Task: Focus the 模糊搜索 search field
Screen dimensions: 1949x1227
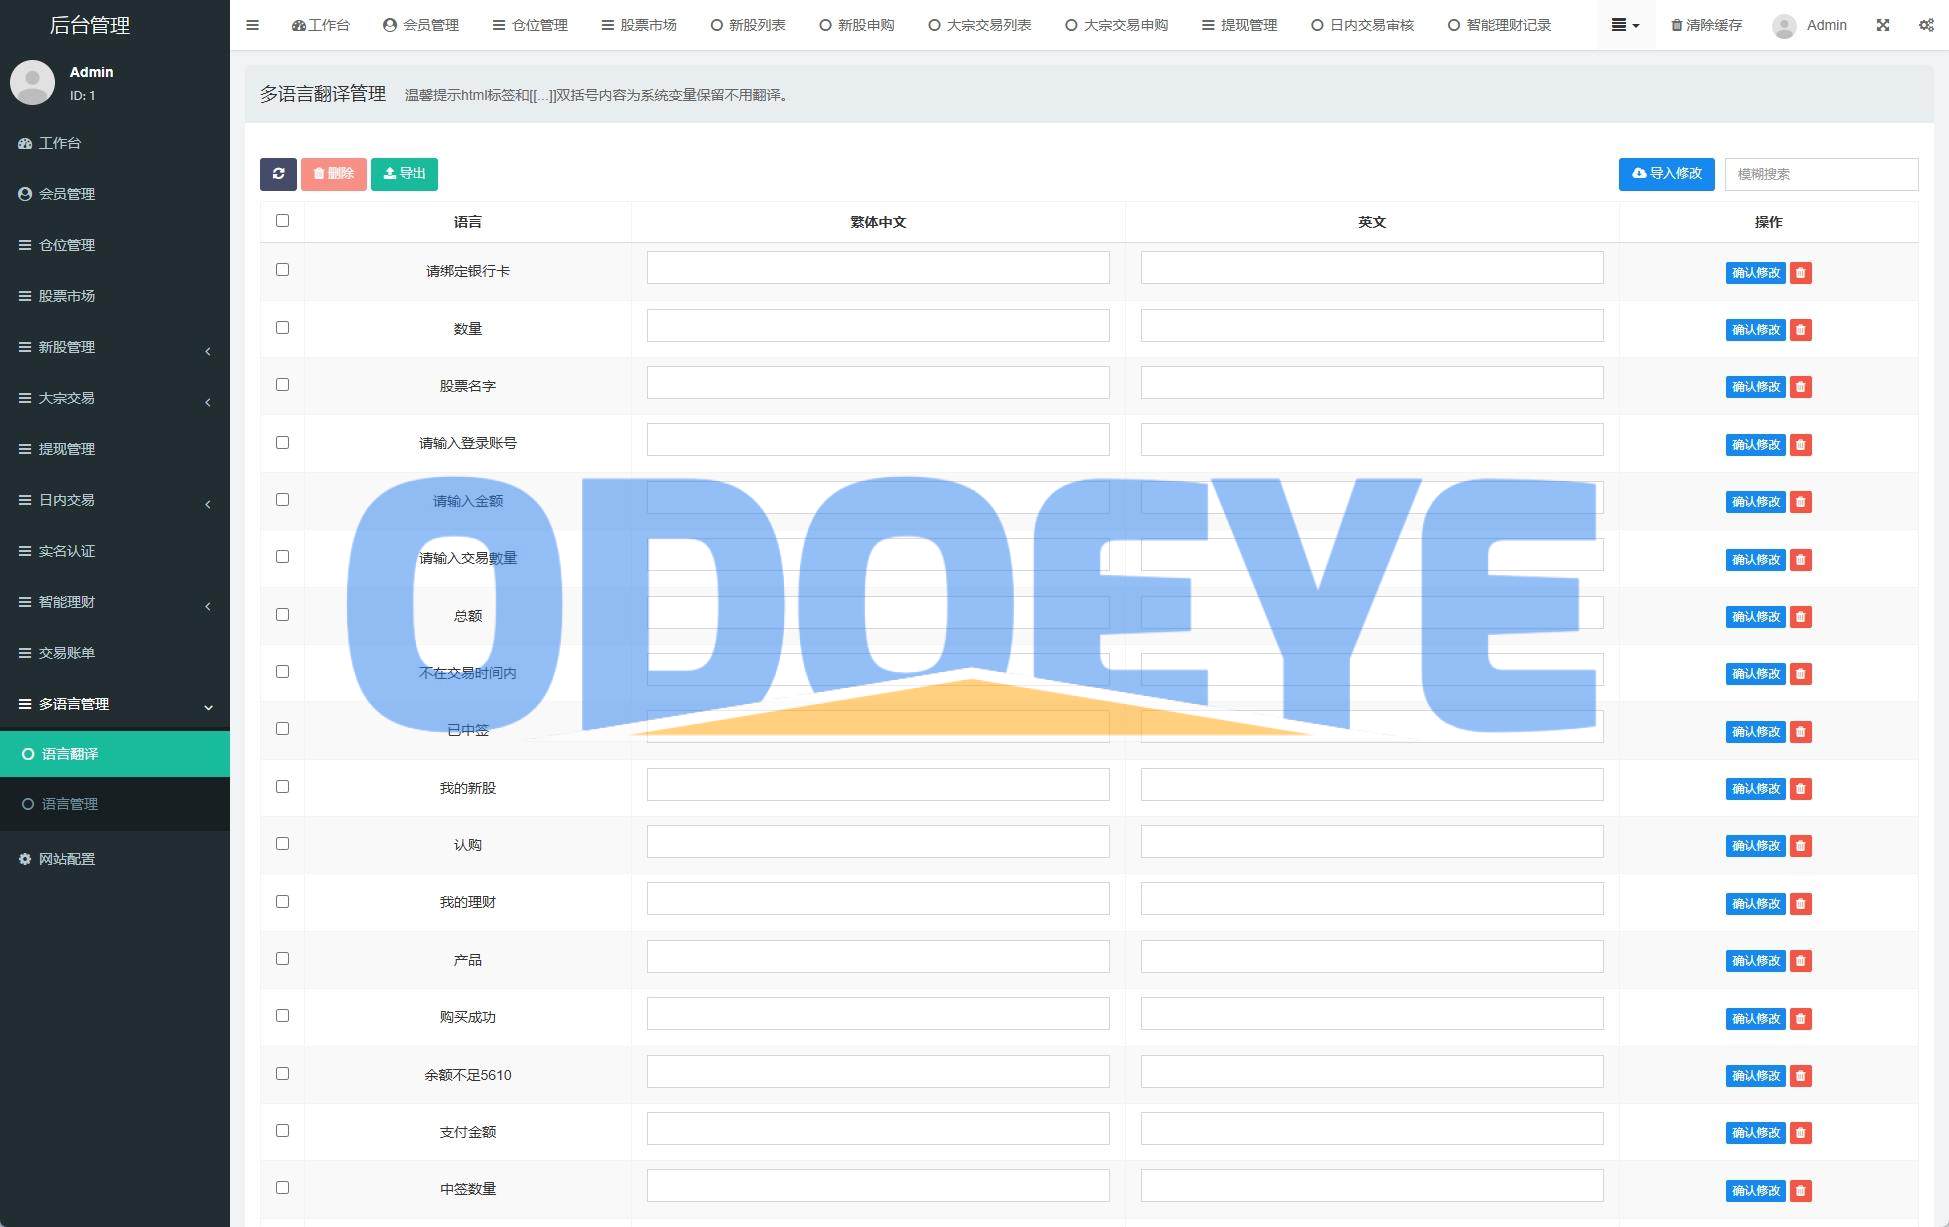Action: (1821, 174)
